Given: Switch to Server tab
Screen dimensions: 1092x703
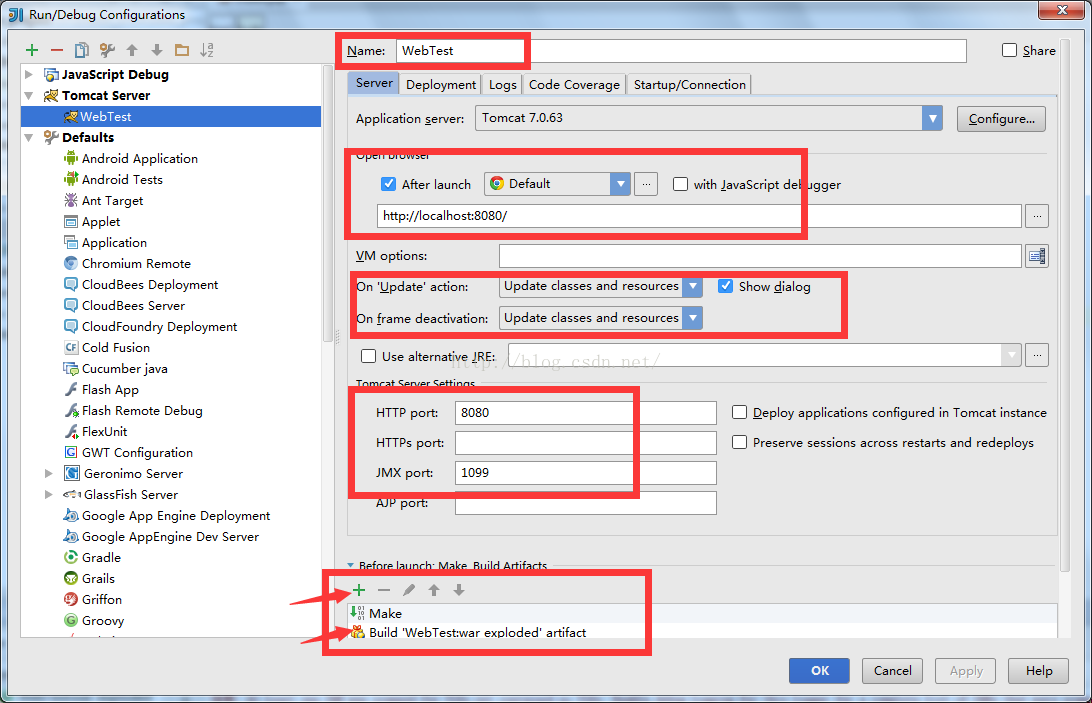Looking at the screenshot, I should (374, 83).
